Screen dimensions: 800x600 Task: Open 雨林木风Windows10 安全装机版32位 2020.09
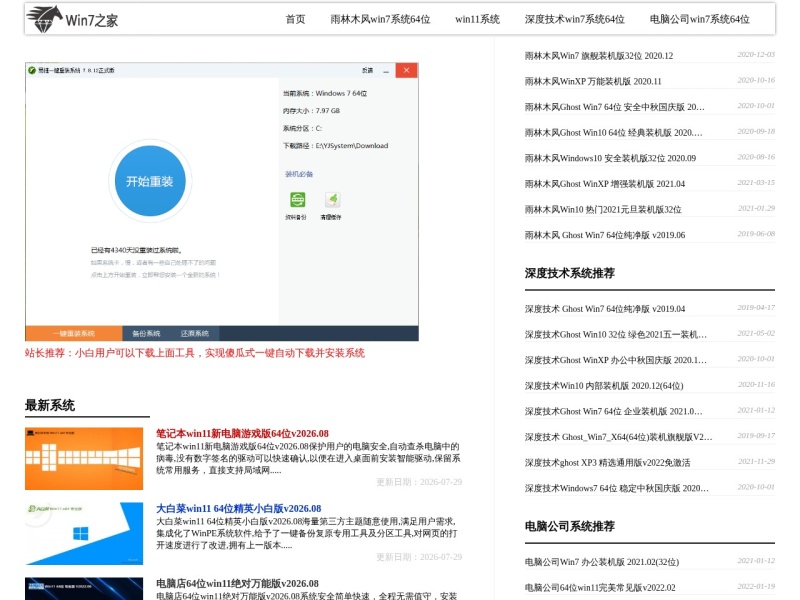tap(610, 158)
